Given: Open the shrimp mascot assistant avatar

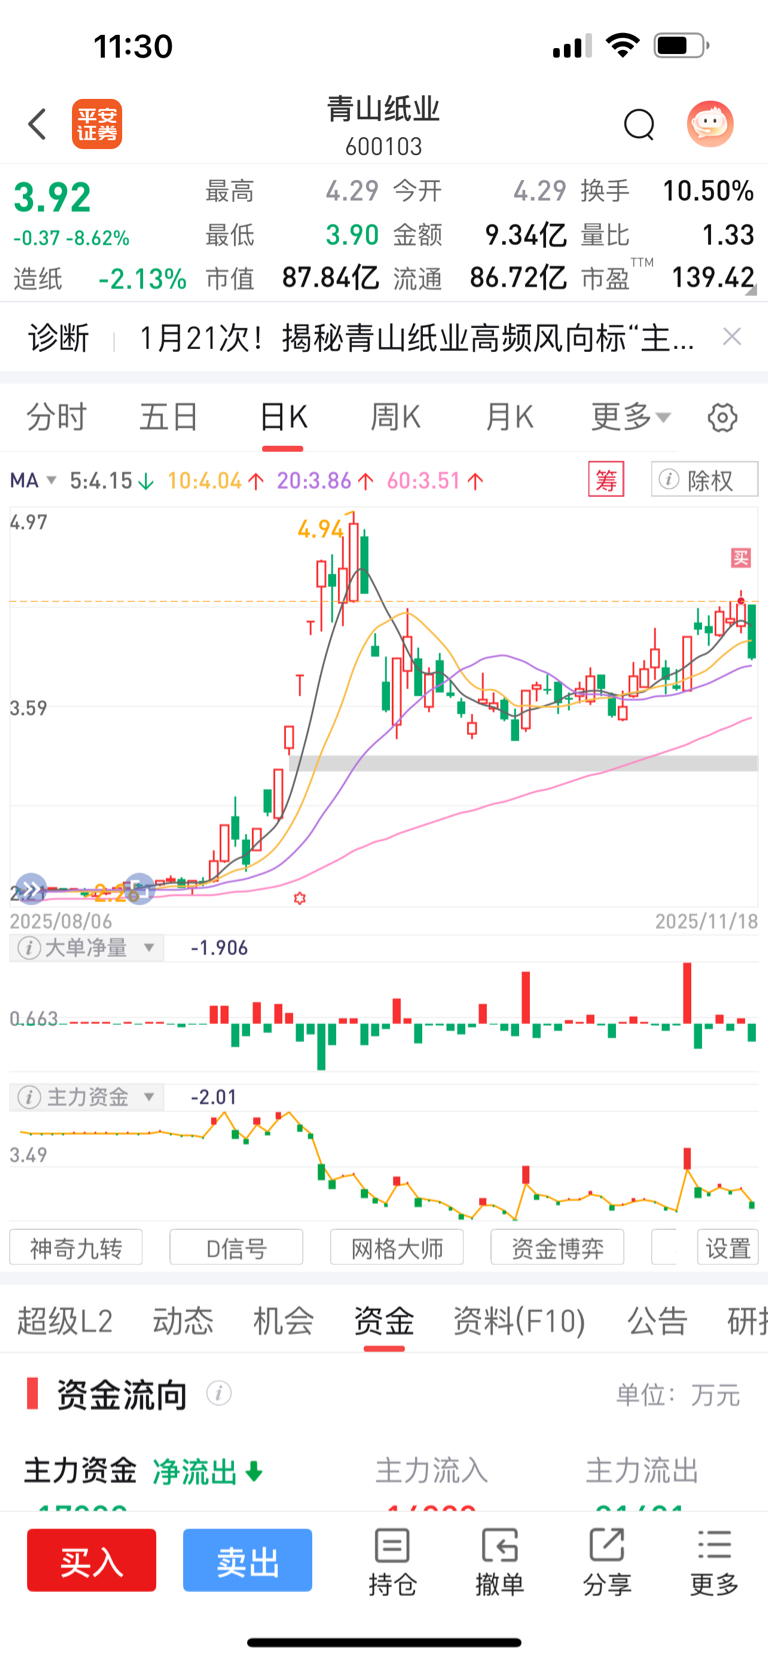Looking at the screenshot, I should coord(710,124).
